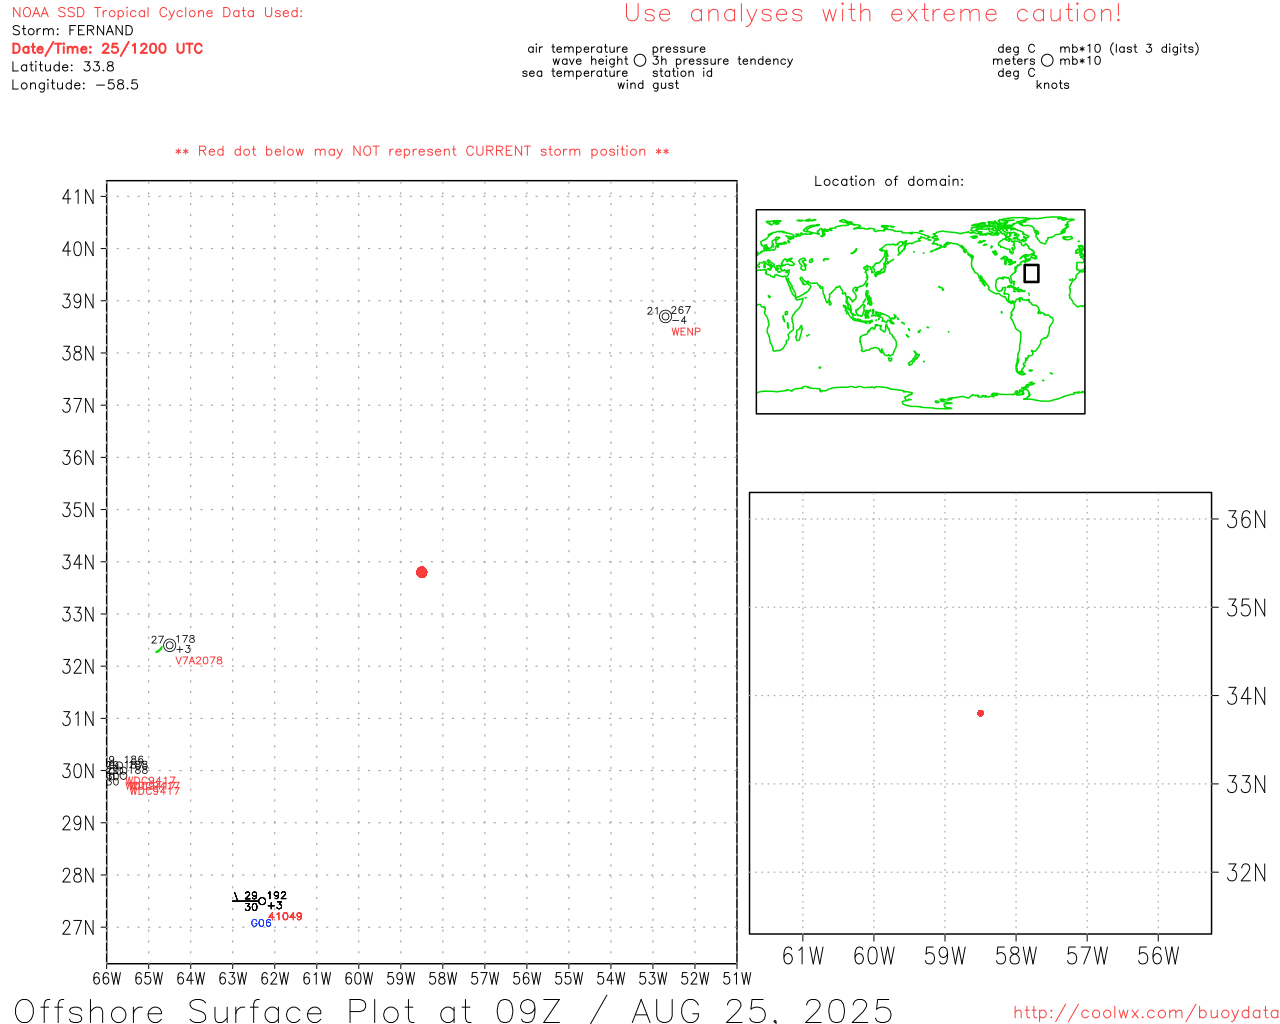
Task: Open the coolwx.com/buoydata link
Action: click(x=1146, y=1013)
